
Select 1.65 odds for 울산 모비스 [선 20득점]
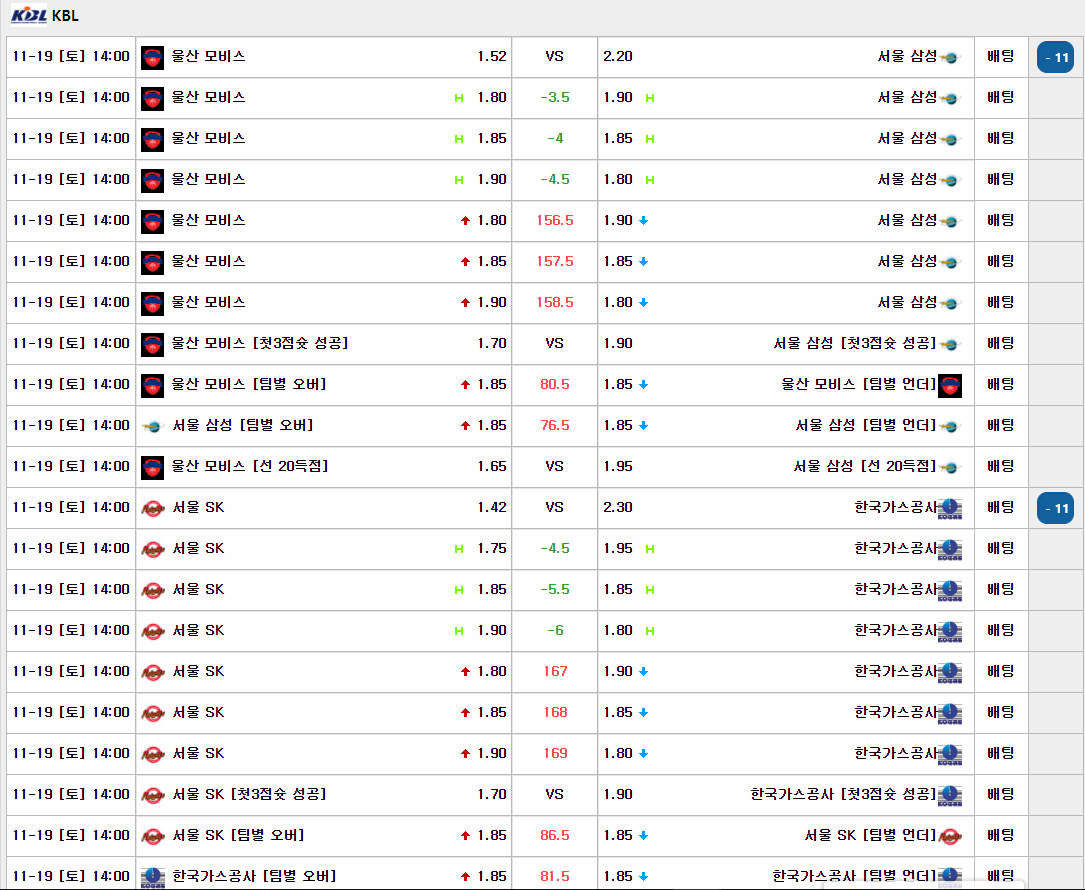492,466
